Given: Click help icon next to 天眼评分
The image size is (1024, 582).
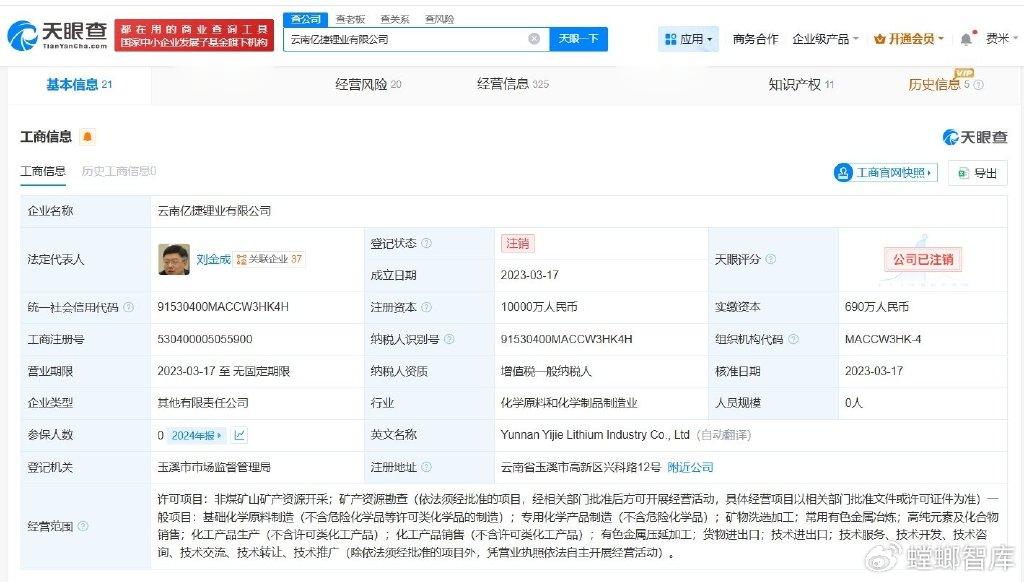Looking at the screenshot, I should coord(771,259).
